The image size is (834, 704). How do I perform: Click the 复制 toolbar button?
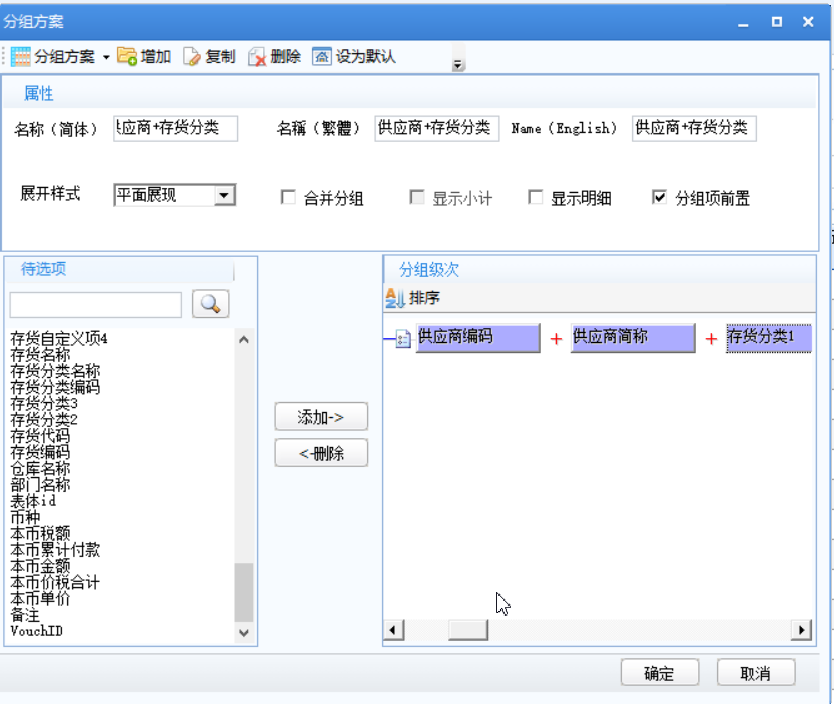coord(209,56)
